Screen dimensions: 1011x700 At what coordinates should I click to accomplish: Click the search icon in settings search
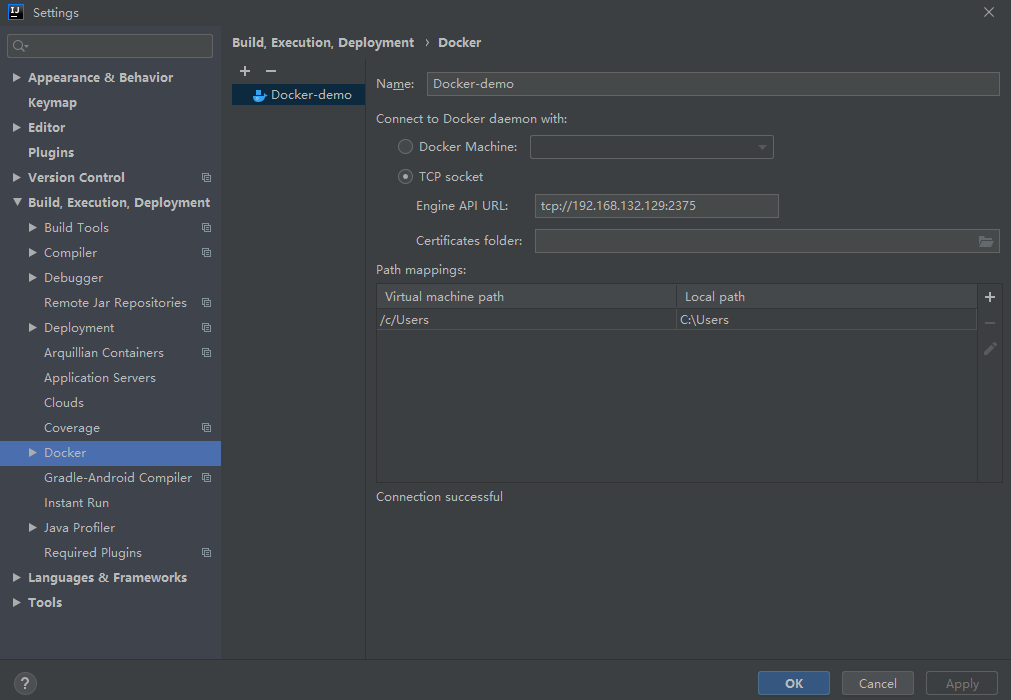(20, 46)
